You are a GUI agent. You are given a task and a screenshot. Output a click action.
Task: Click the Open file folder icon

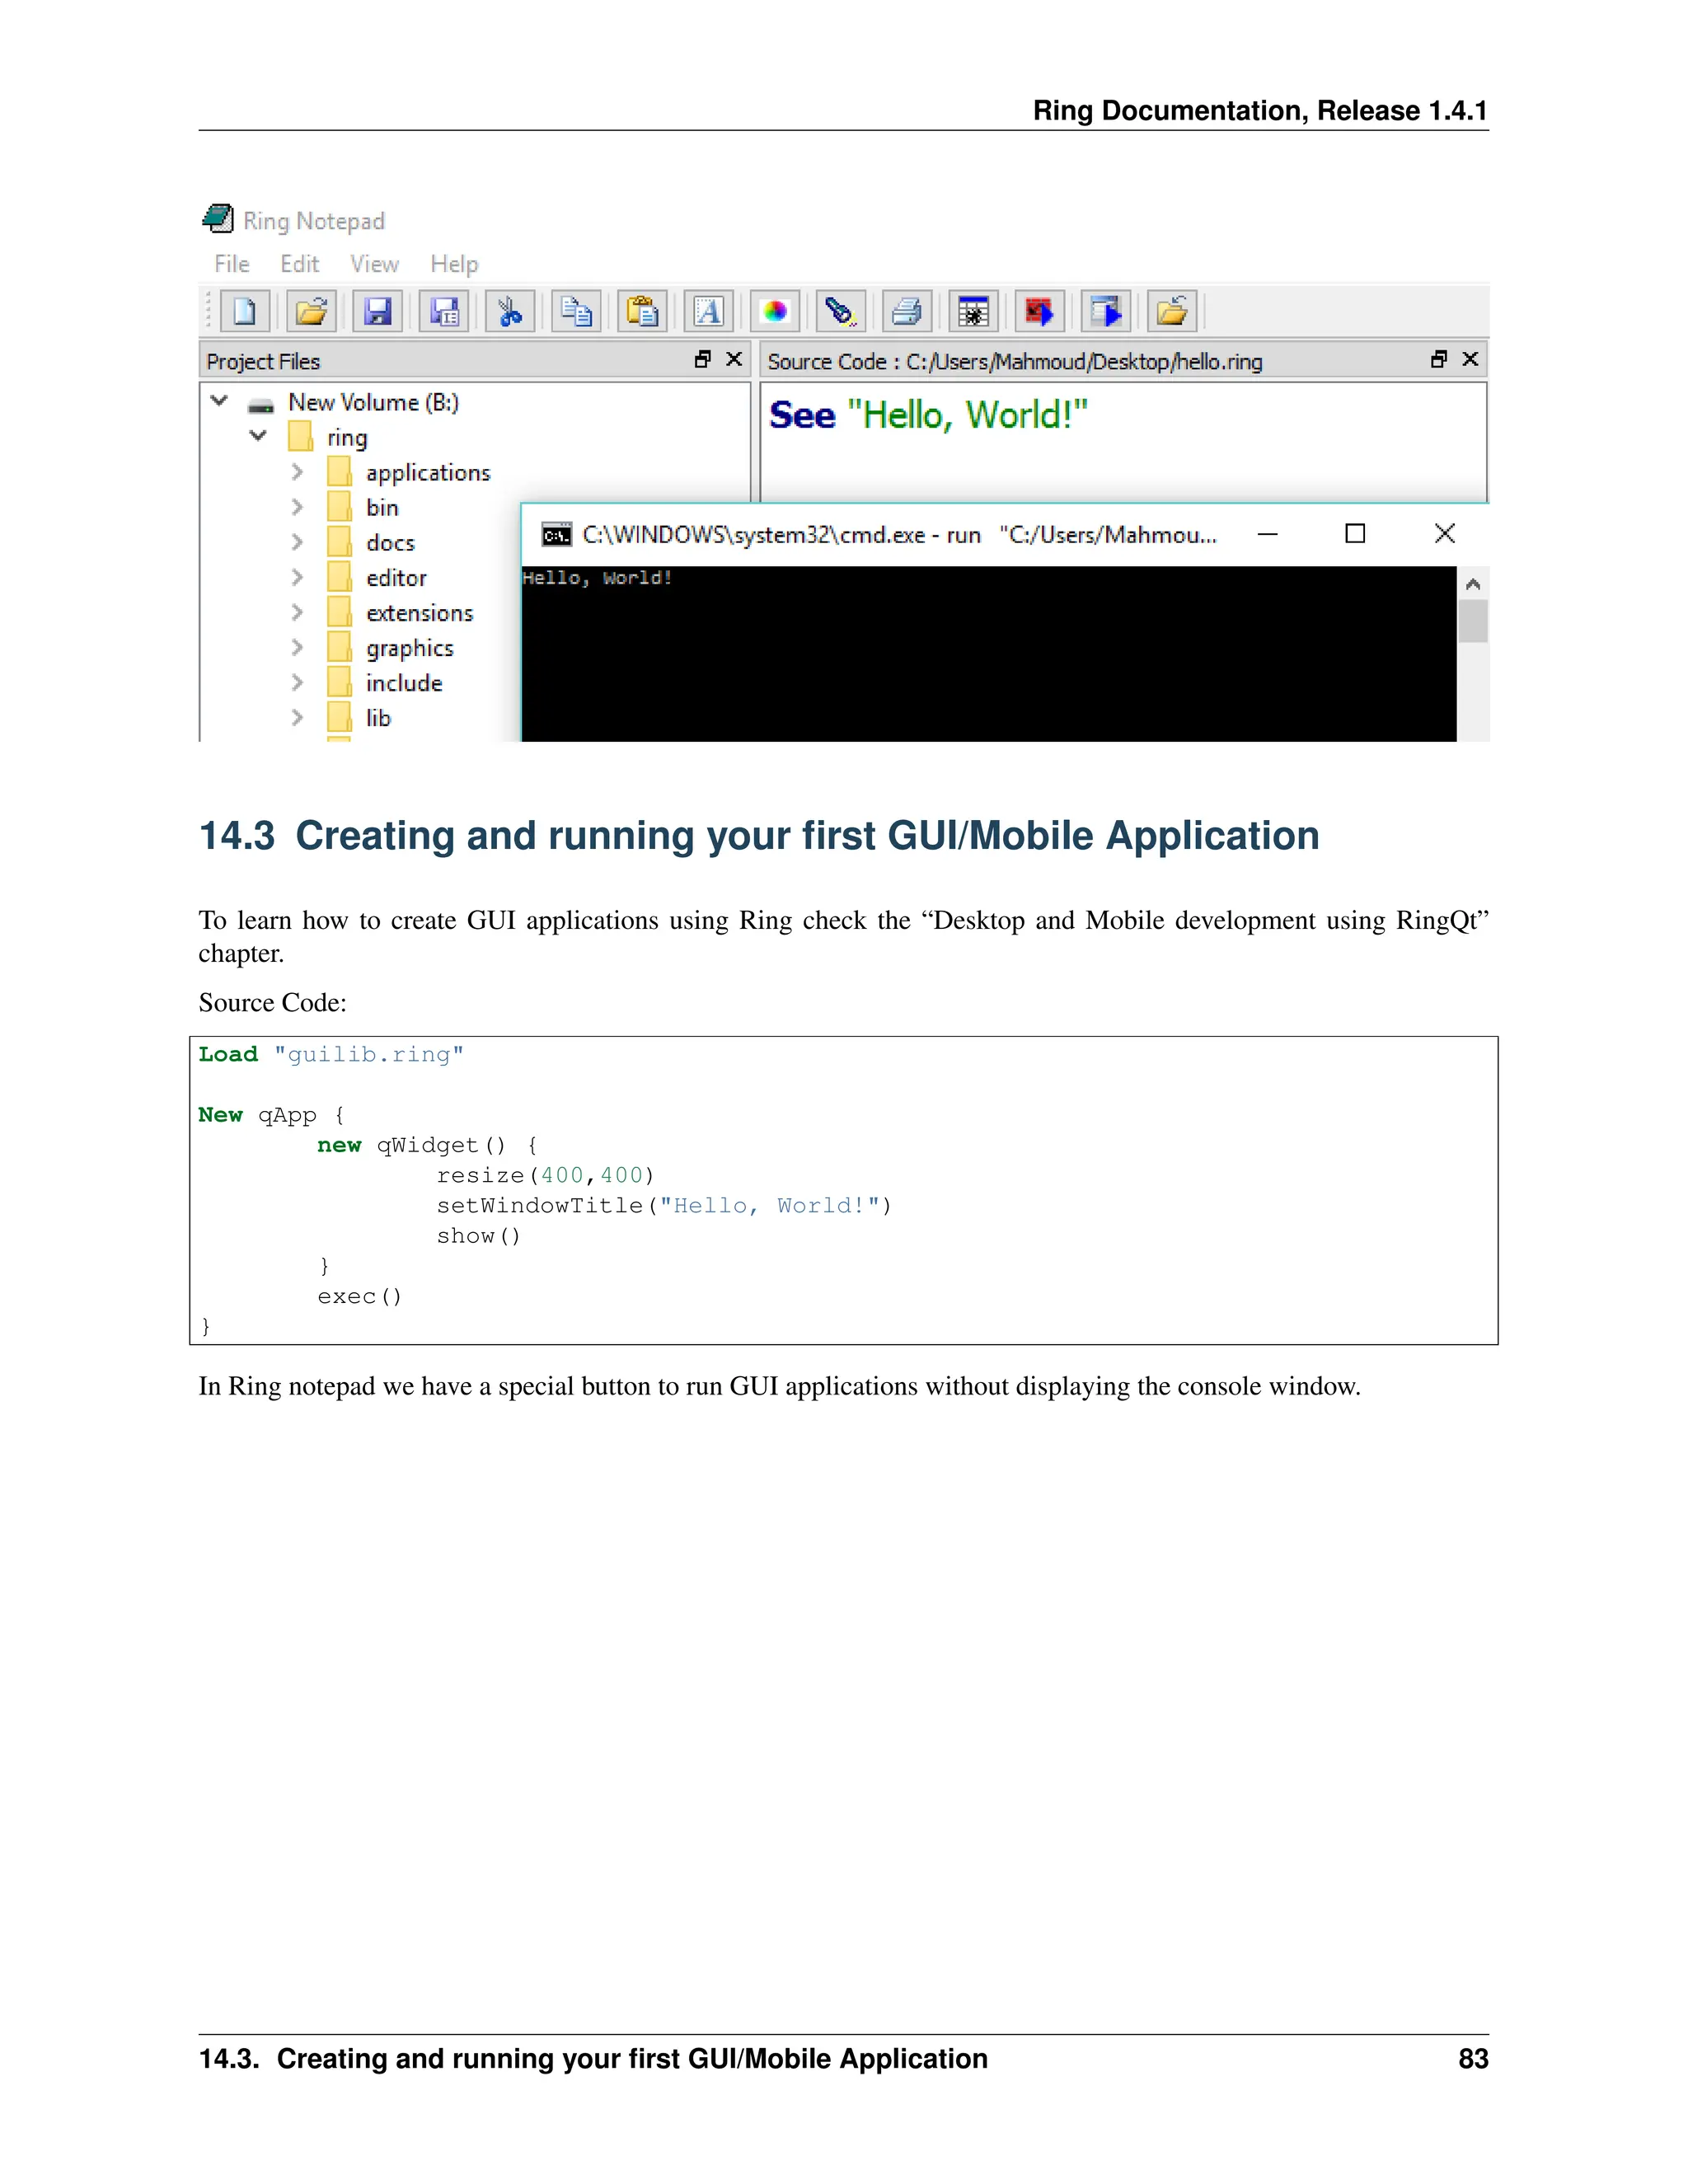point(311,312)
